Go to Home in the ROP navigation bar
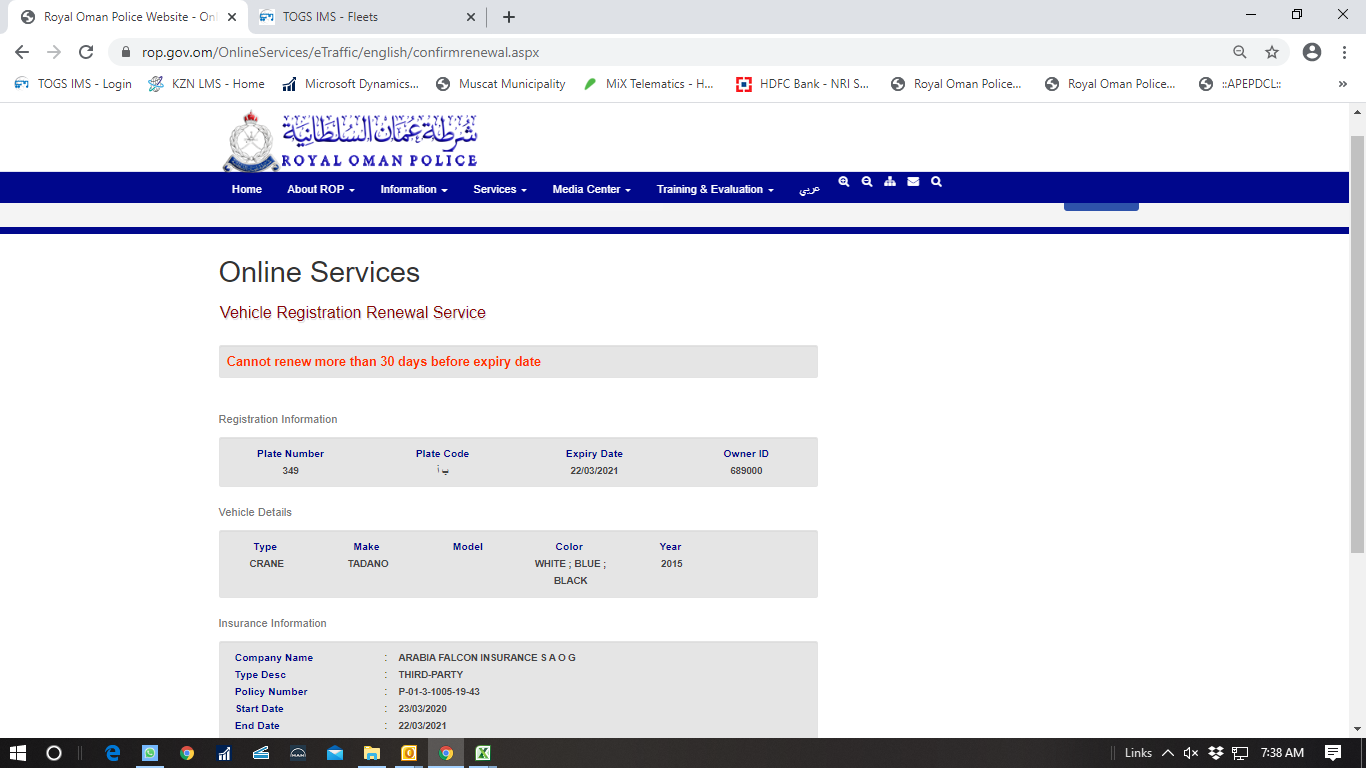 click(246, 189)
